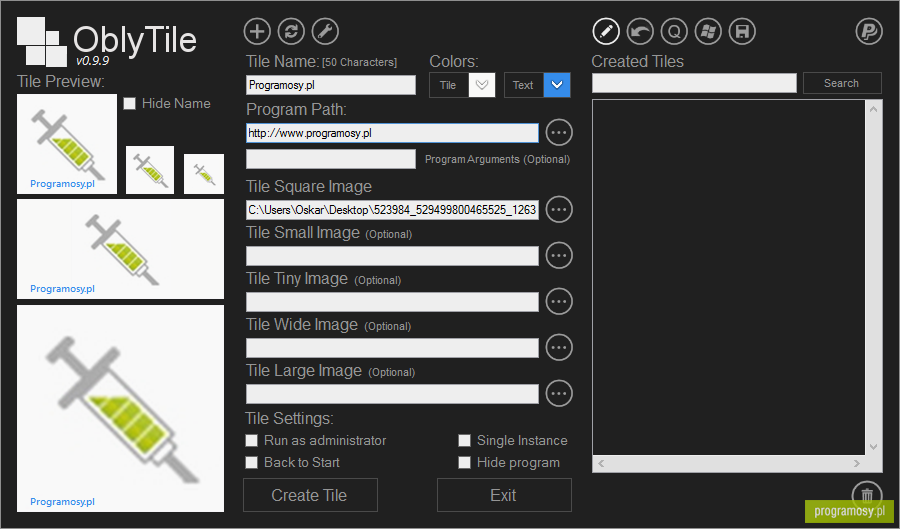Image resolution: width=900 pixels, height=529 pixels.
Task: Click the add new tile plus icon
Action: pyautogui.click(x=257, y=31)
